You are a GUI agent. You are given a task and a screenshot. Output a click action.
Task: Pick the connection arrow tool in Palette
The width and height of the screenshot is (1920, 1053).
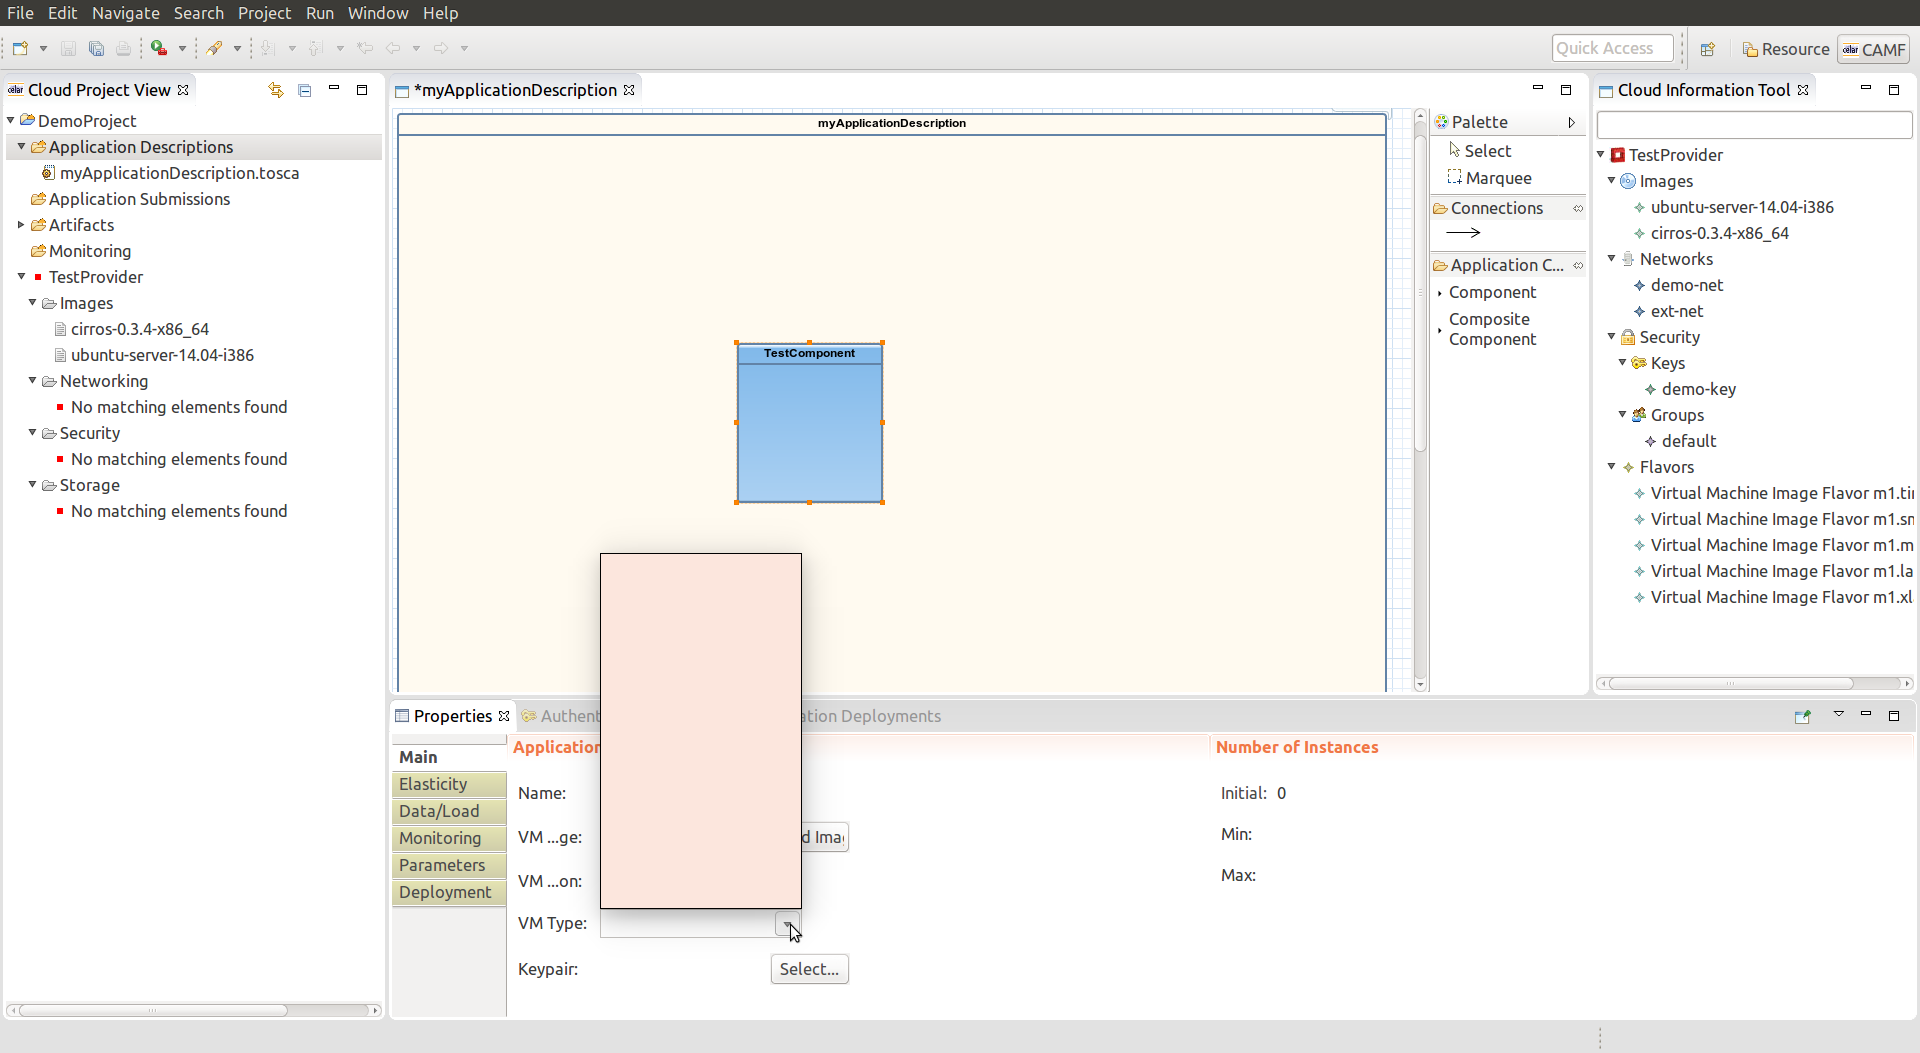coord(1463,233)
